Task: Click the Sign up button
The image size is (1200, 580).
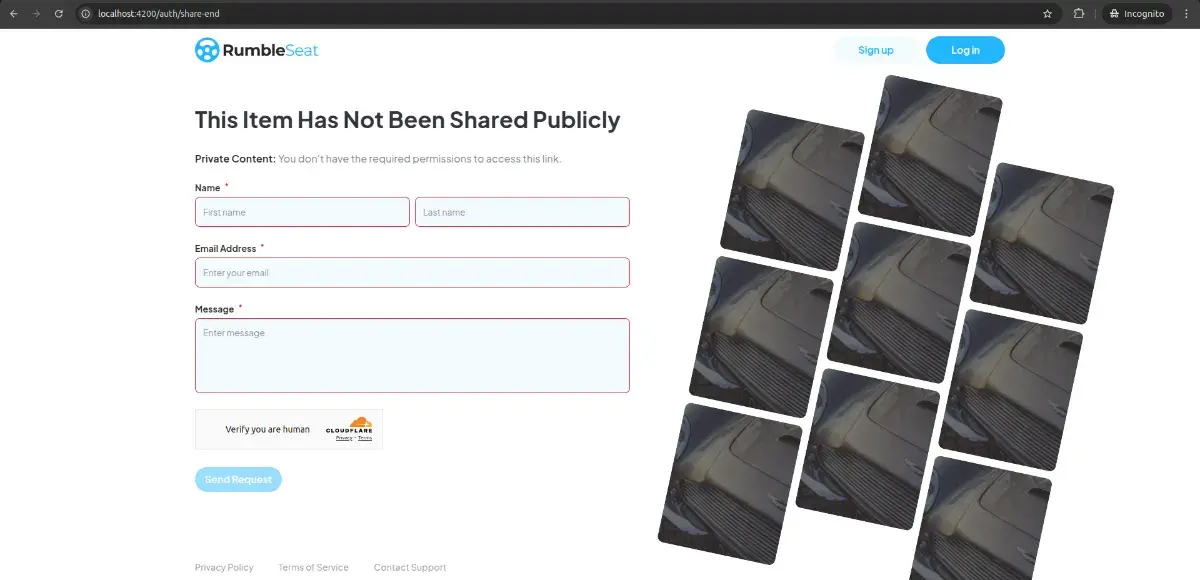Action: coord(876,50)
